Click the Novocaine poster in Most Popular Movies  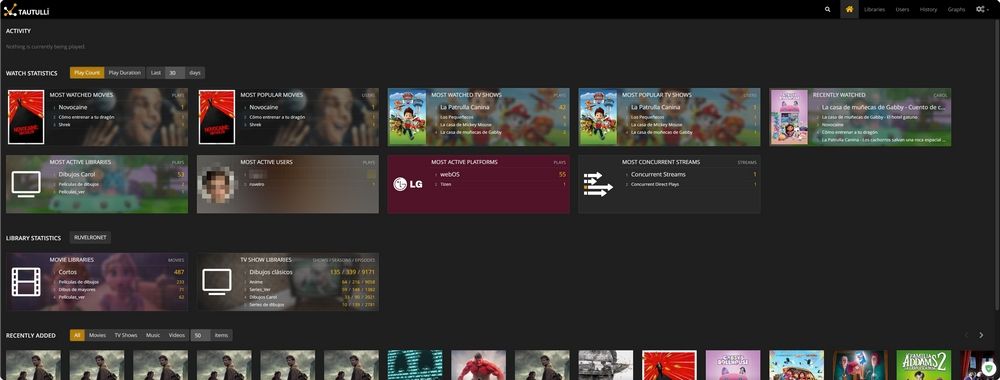click(216, 117)
